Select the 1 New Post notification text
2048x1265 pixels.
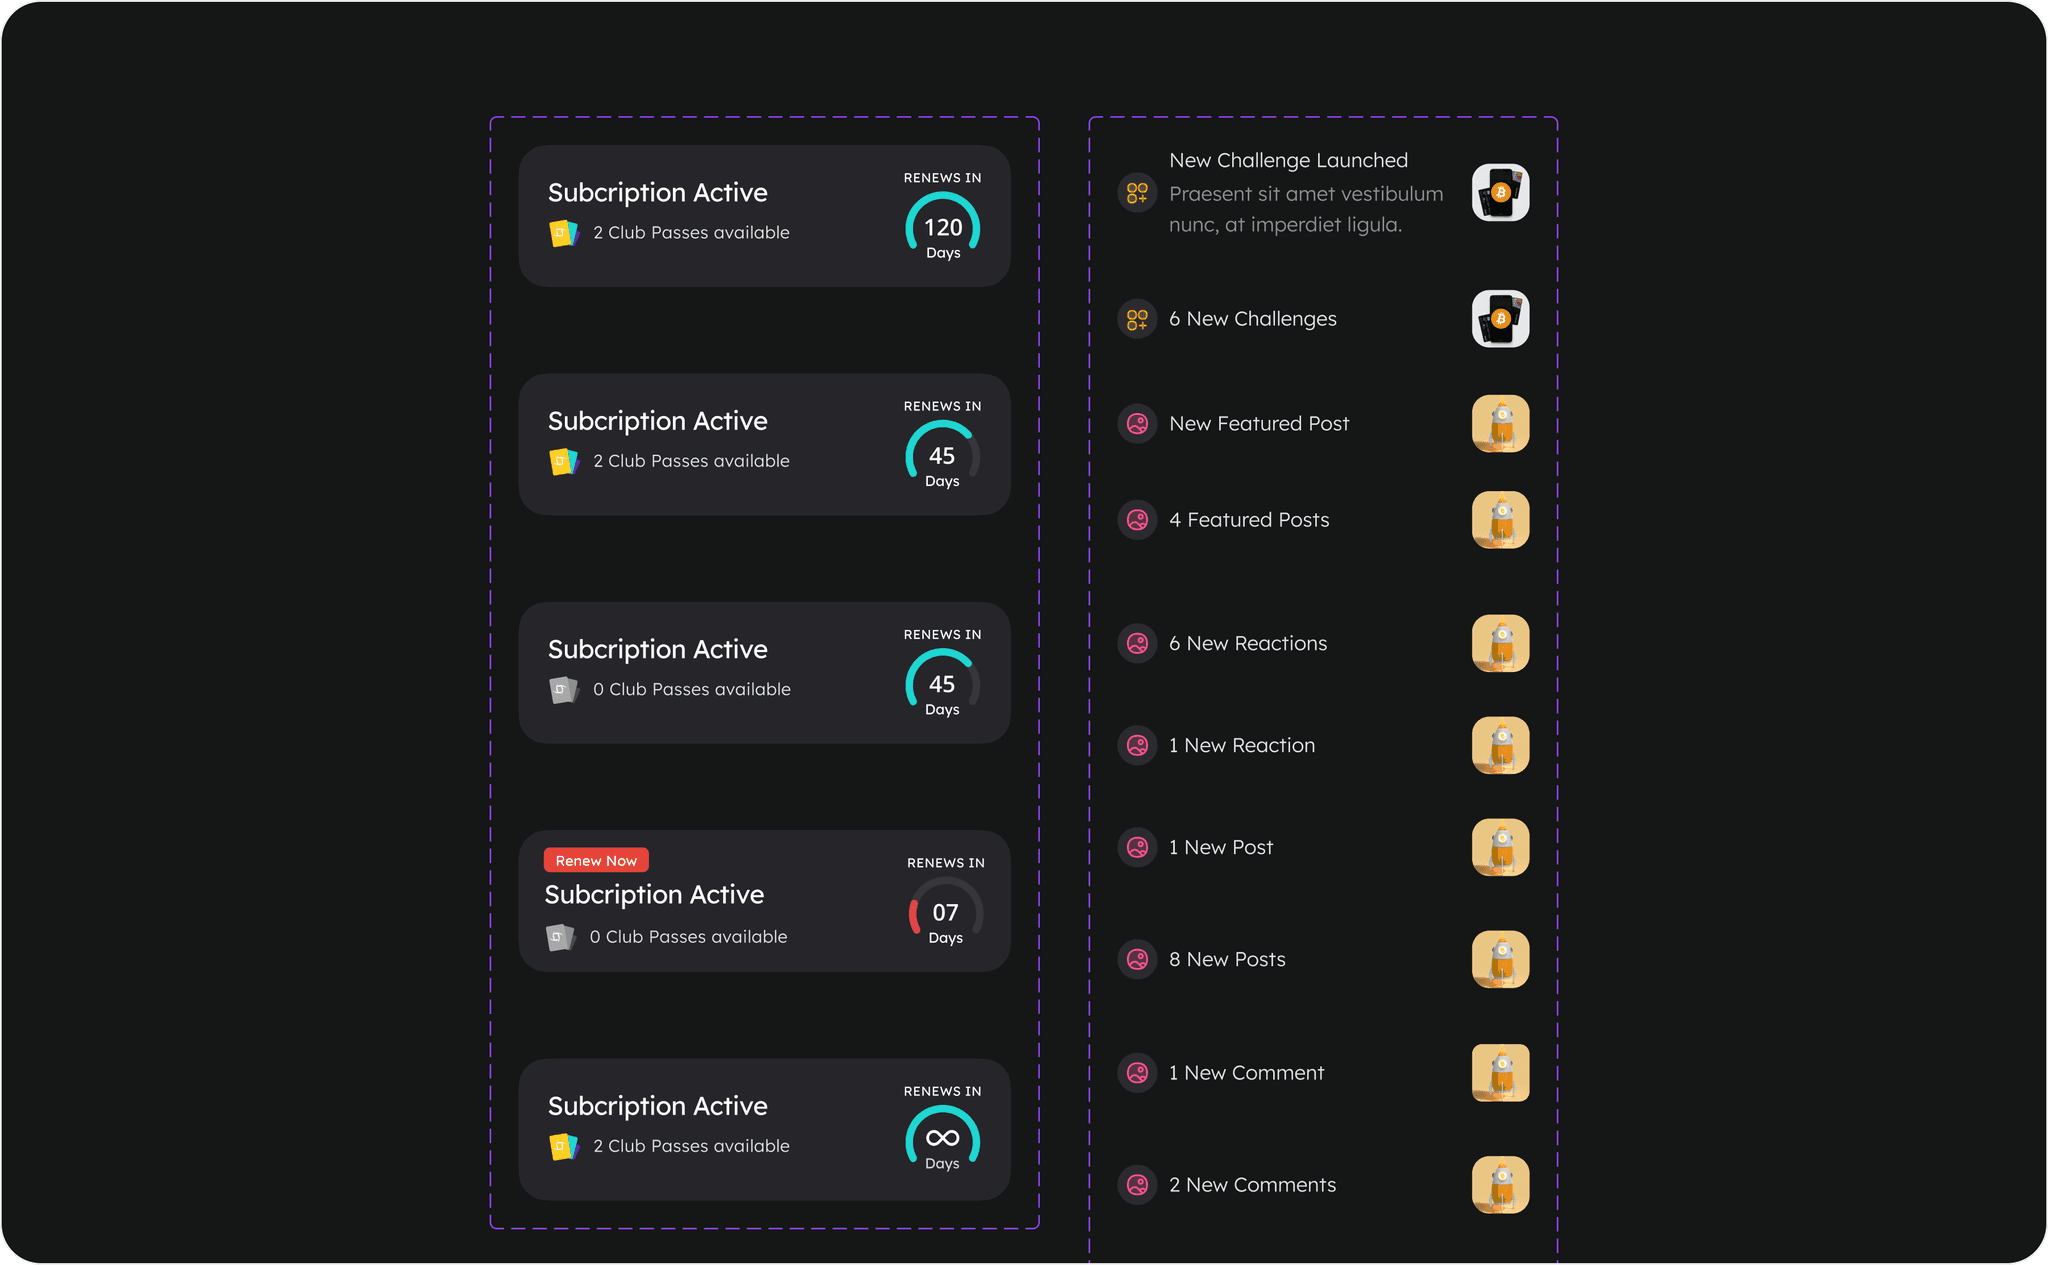[x=1221, y=847]
